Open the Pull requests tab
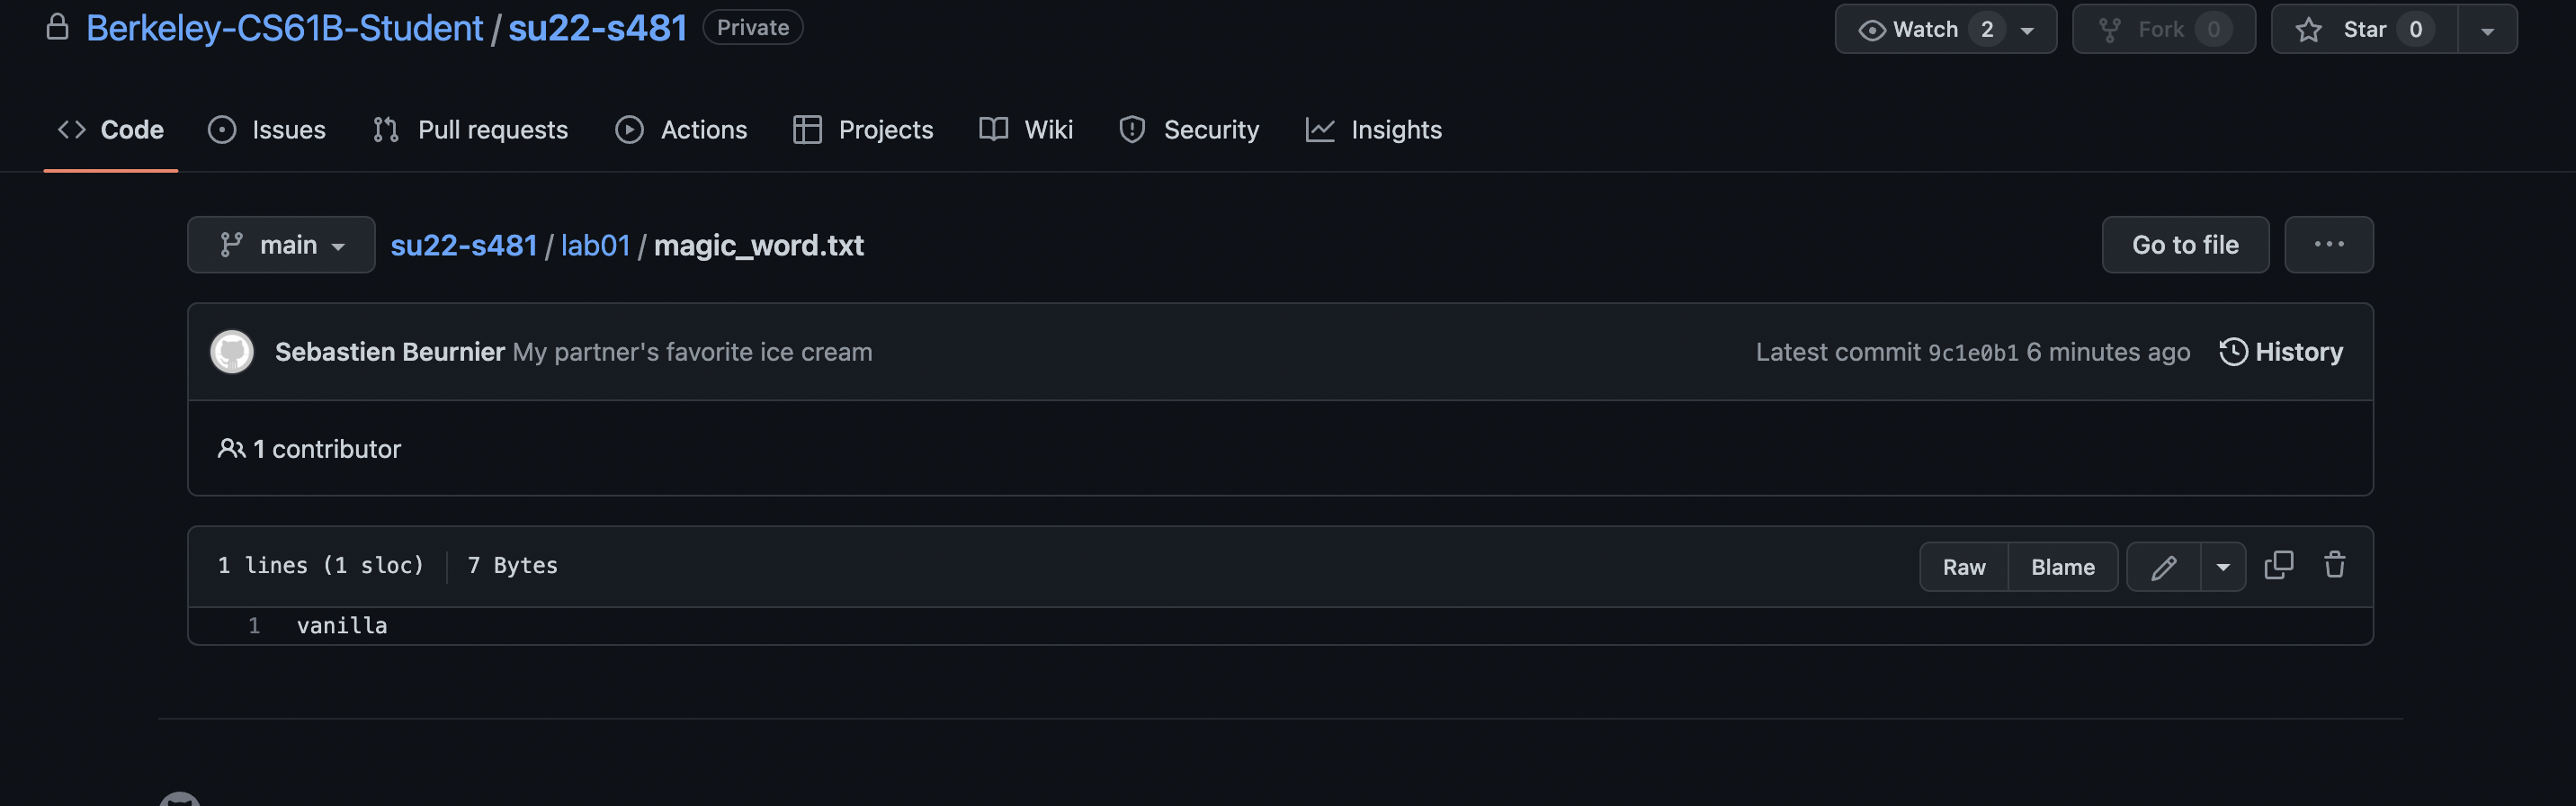This screenshot has width=2576, height=806. click(470, 130)
